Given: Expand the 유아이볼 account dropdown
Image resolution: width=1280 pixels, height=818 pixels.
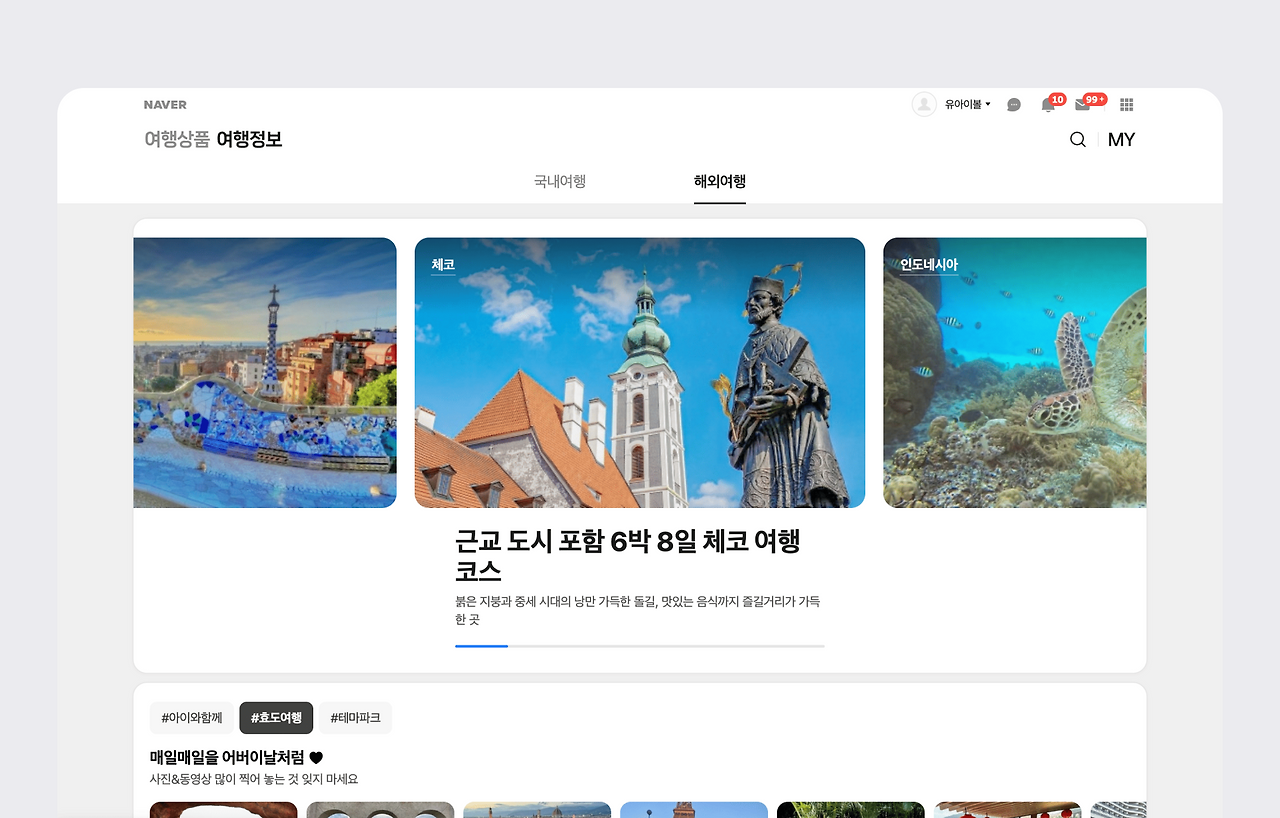Looking at the screenshot, I should pyautogui.click(x=967, y=104).
